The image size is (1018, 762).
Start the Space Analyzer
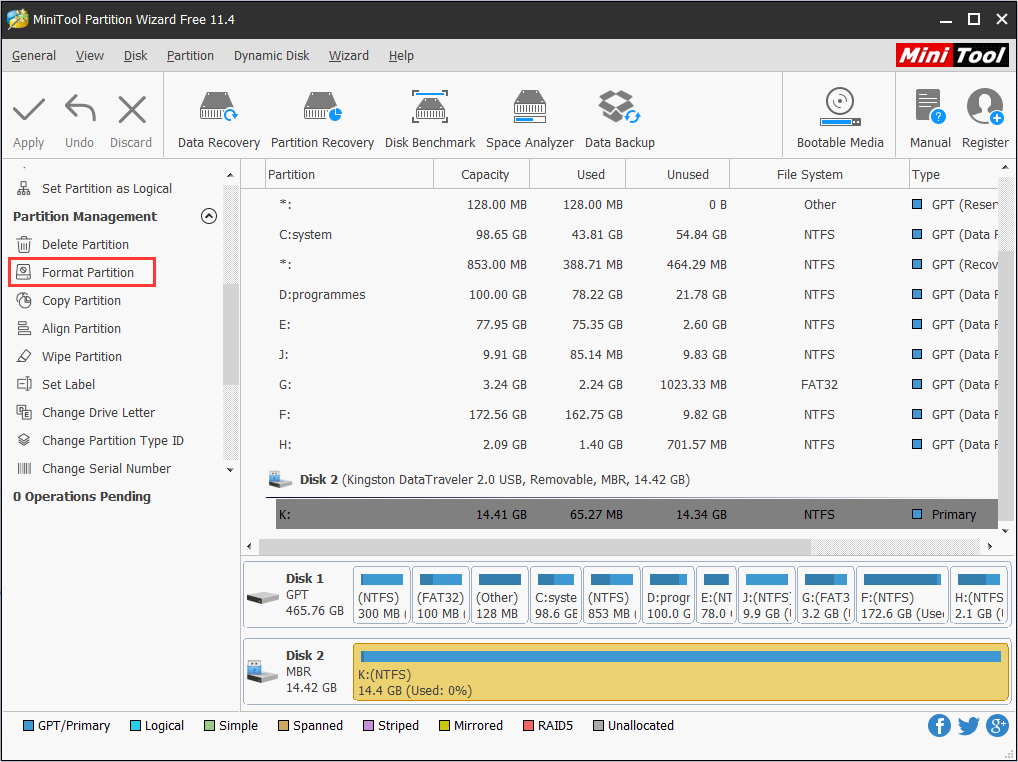click(529, 119)
